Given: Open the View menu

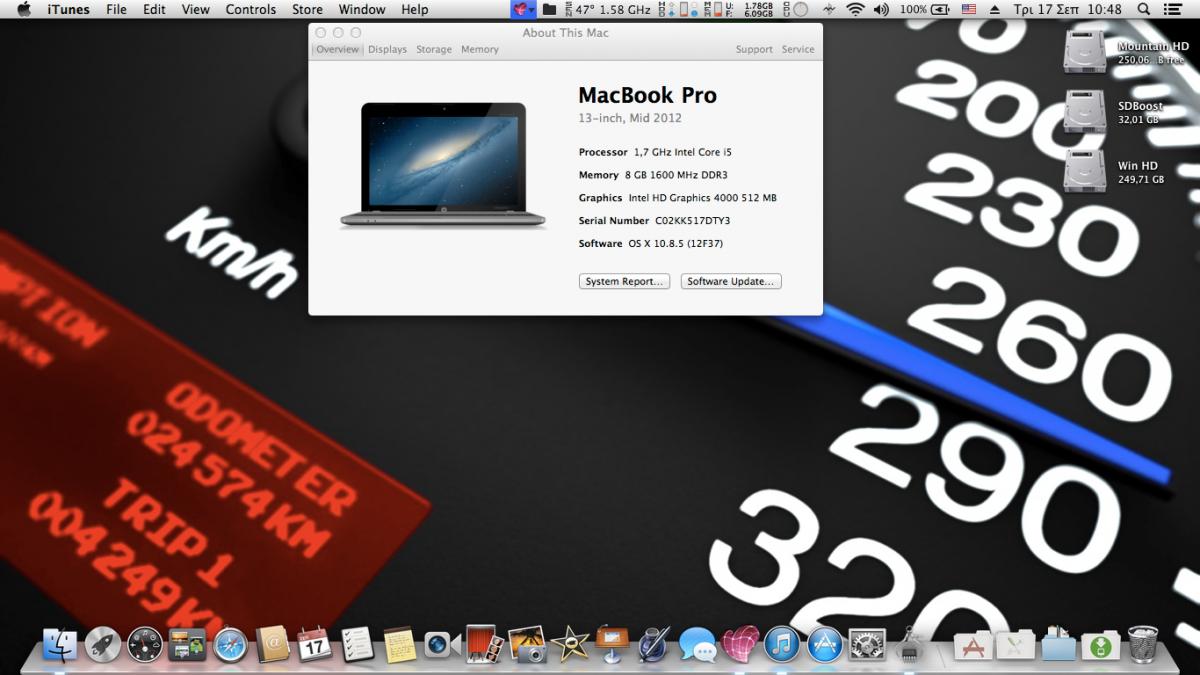Looking at the screenshot, I should point(196,9).
